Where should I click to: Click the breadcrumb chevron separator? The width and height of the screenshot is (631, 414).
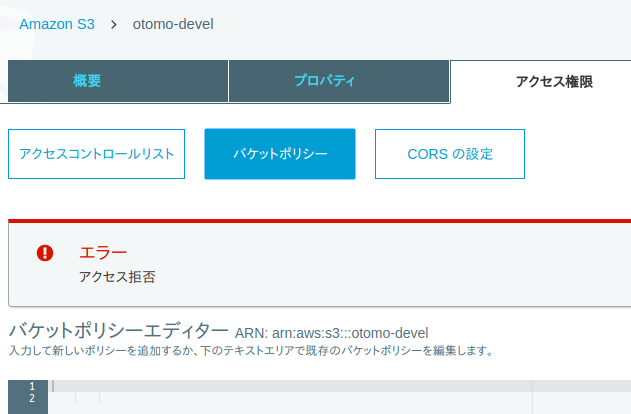click(113, 25)
